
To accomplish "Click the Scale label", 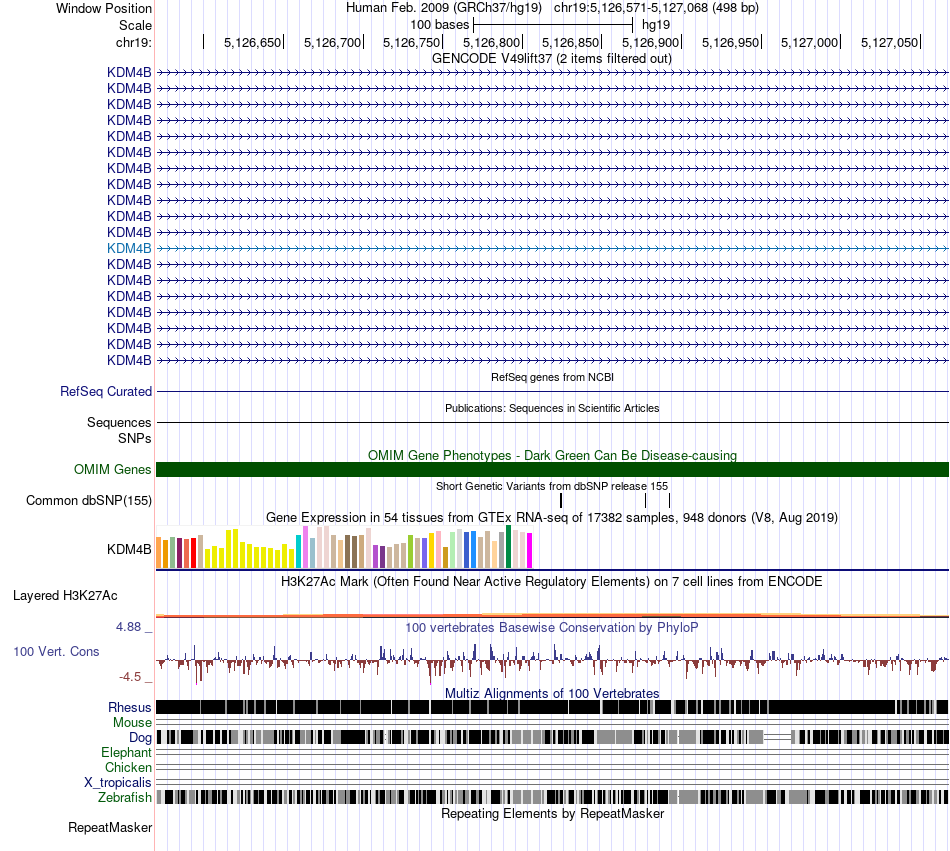I will coord(135,25).
